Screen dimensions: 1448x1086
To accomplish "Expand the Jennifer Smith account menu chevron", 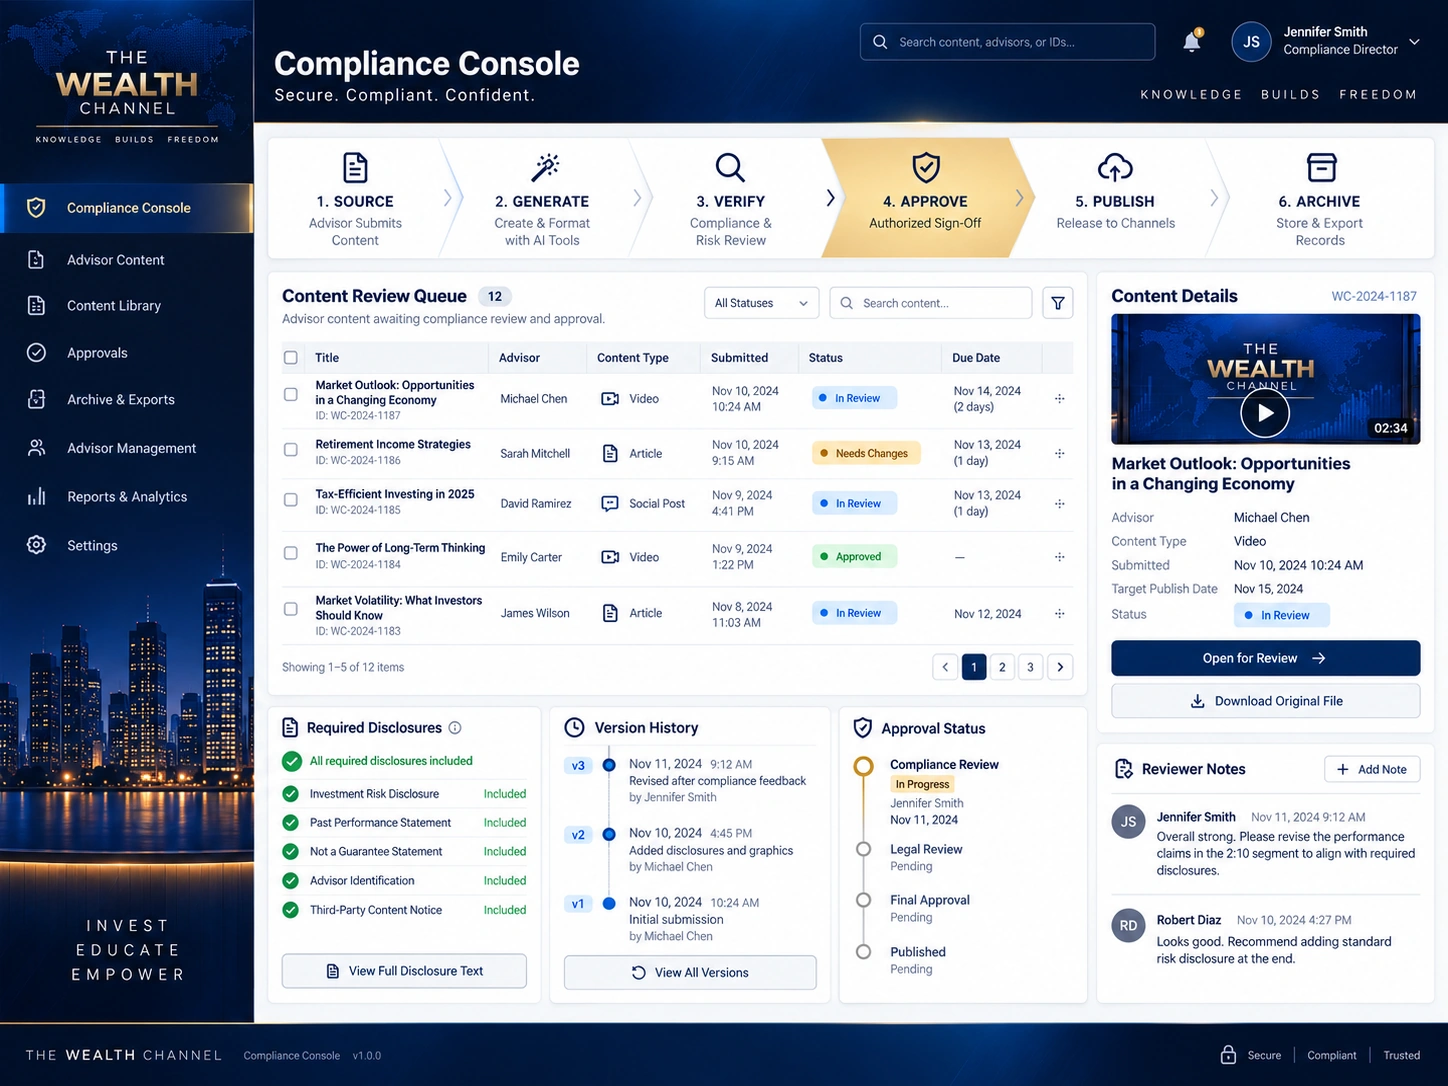I will (1414, 42).
